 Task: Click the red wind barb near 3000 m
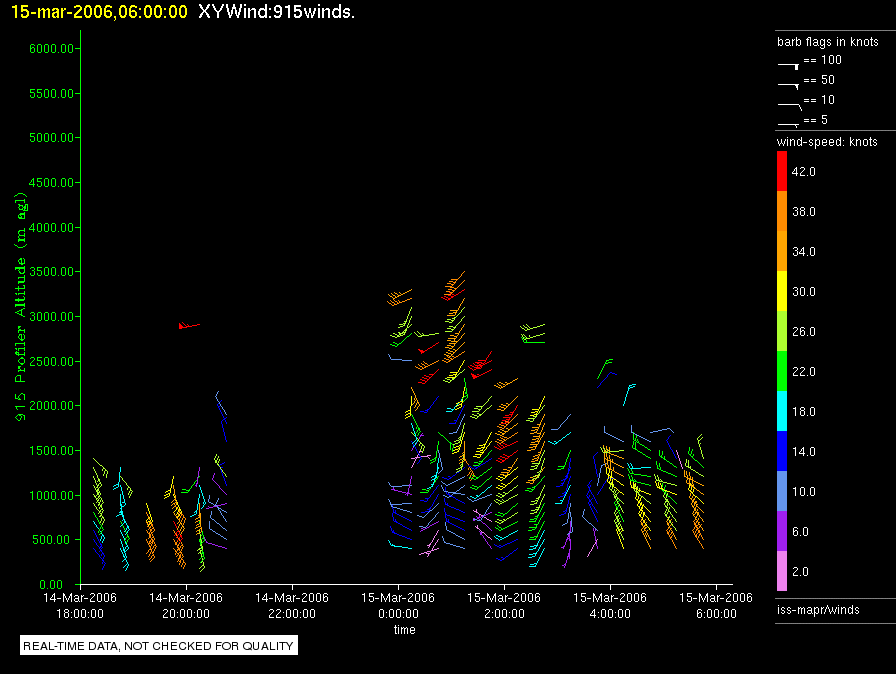189,326
